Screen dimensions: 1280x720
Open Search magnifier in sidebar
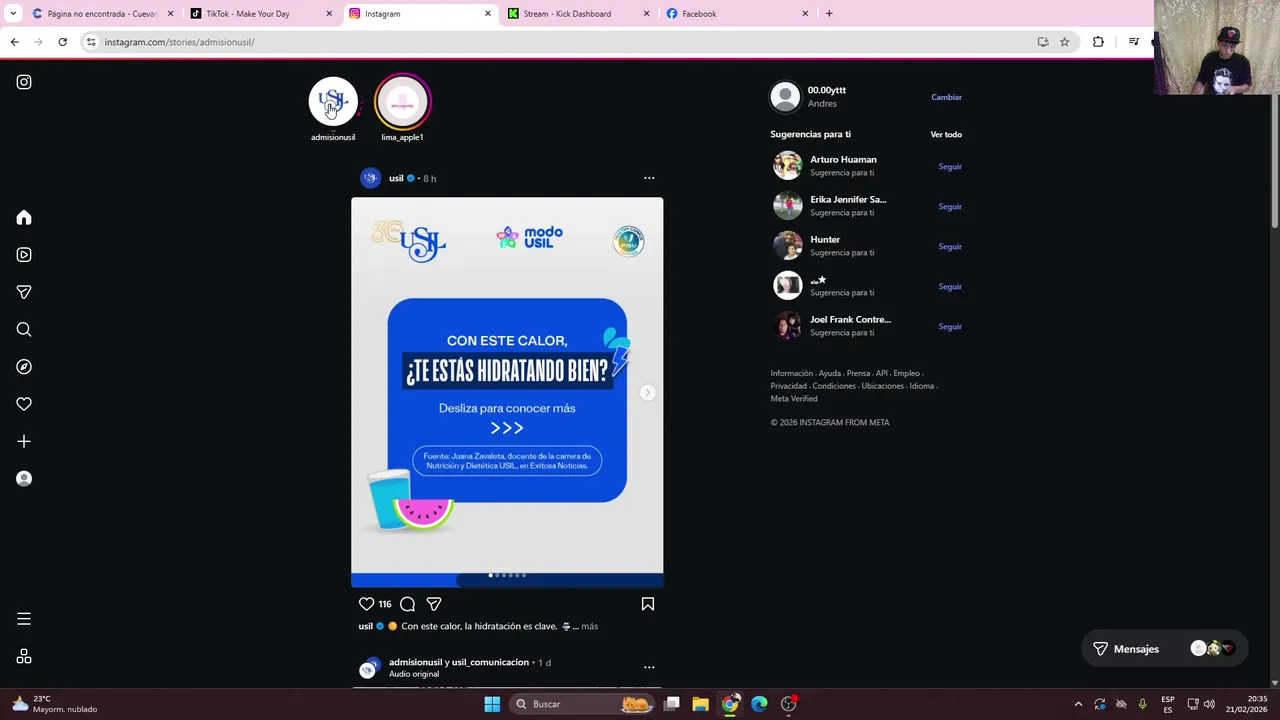[x=24, y=329]
